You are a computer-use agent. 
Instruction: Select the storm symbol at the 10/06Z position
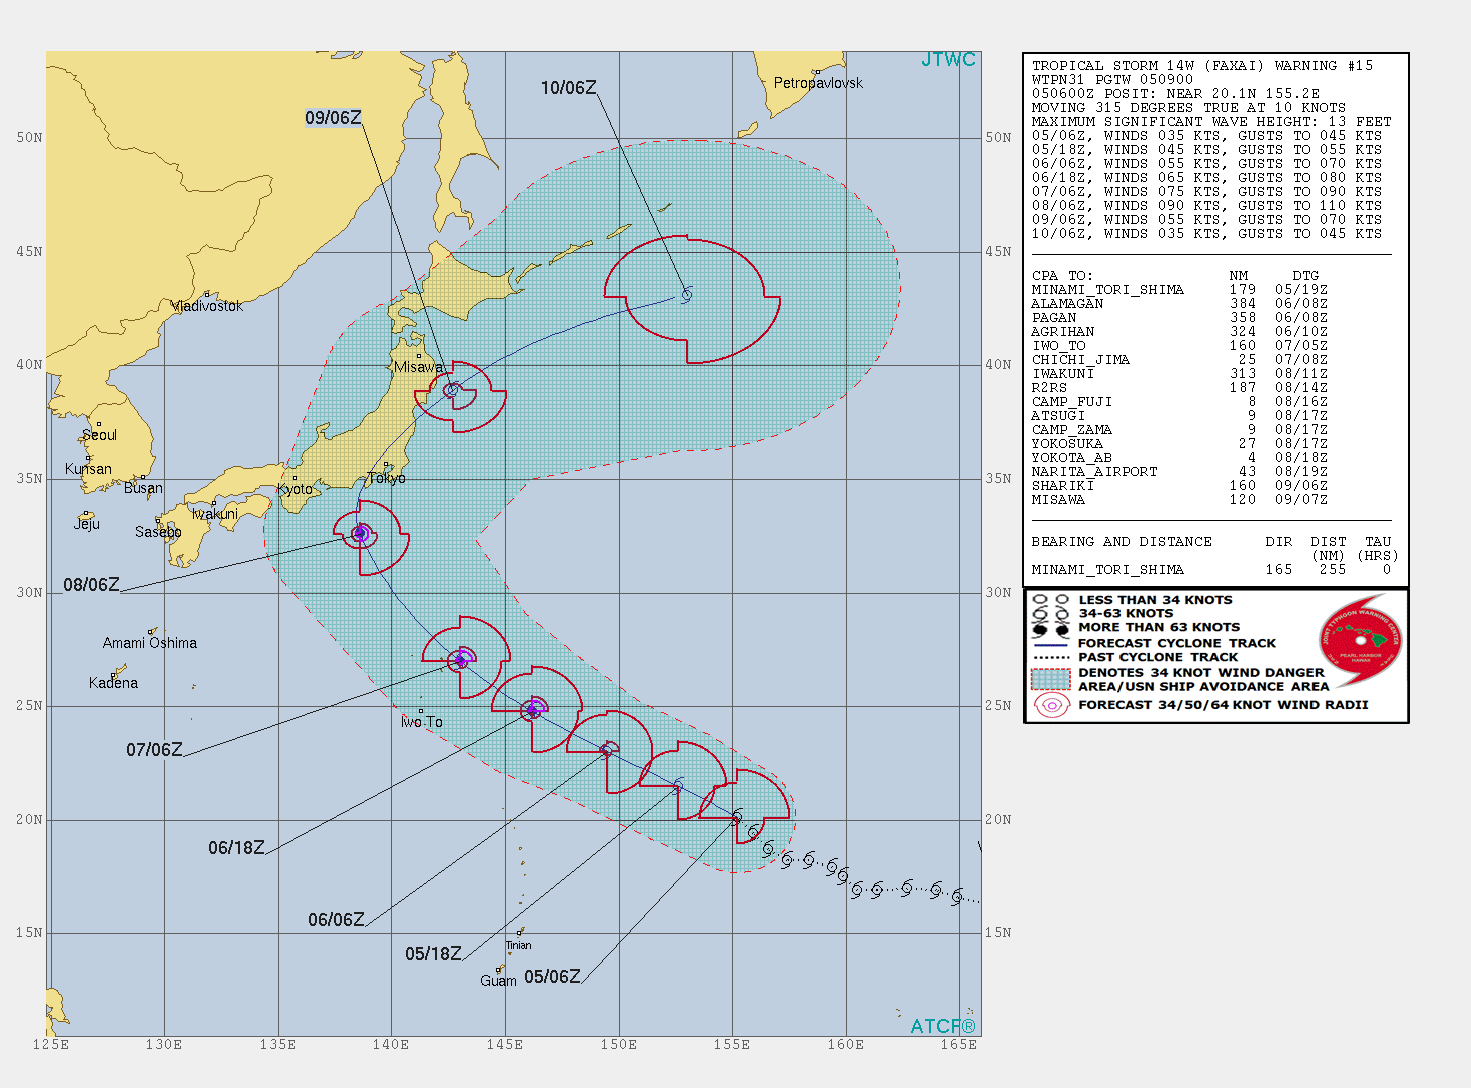687,294
